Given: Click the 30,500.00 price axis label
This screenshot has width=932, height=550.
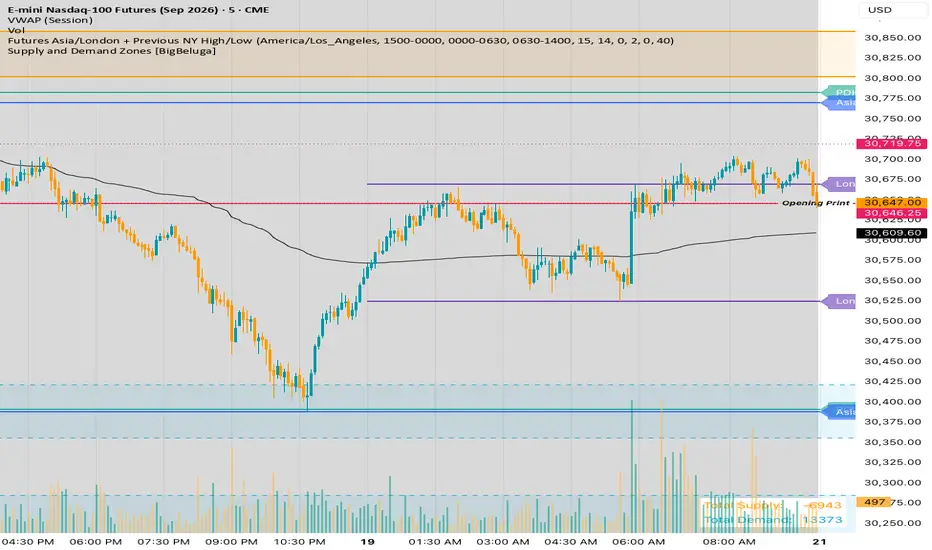Looking at the screenshot, I should pos(892,320).
